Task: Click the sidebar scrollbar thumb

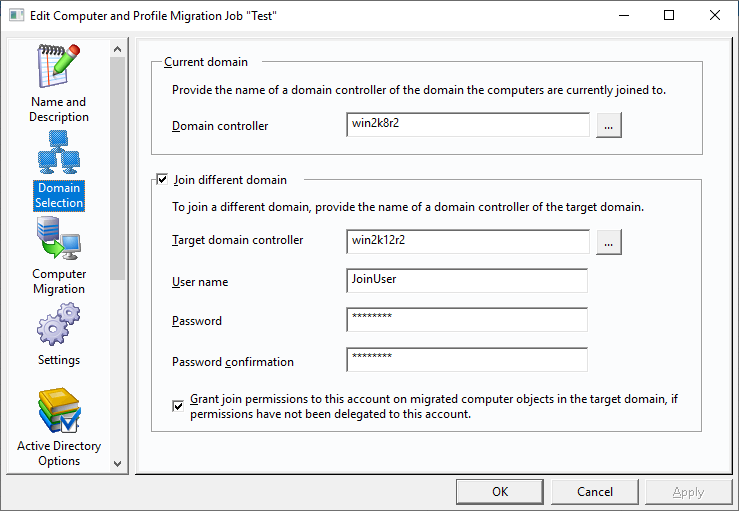Action: click(x=117, y=168)
